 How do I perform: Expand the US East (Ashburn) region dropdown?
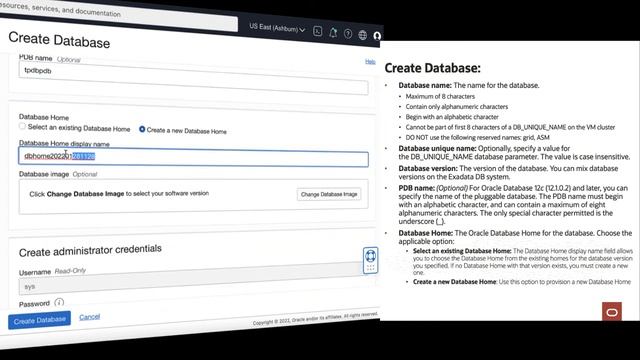277,28
